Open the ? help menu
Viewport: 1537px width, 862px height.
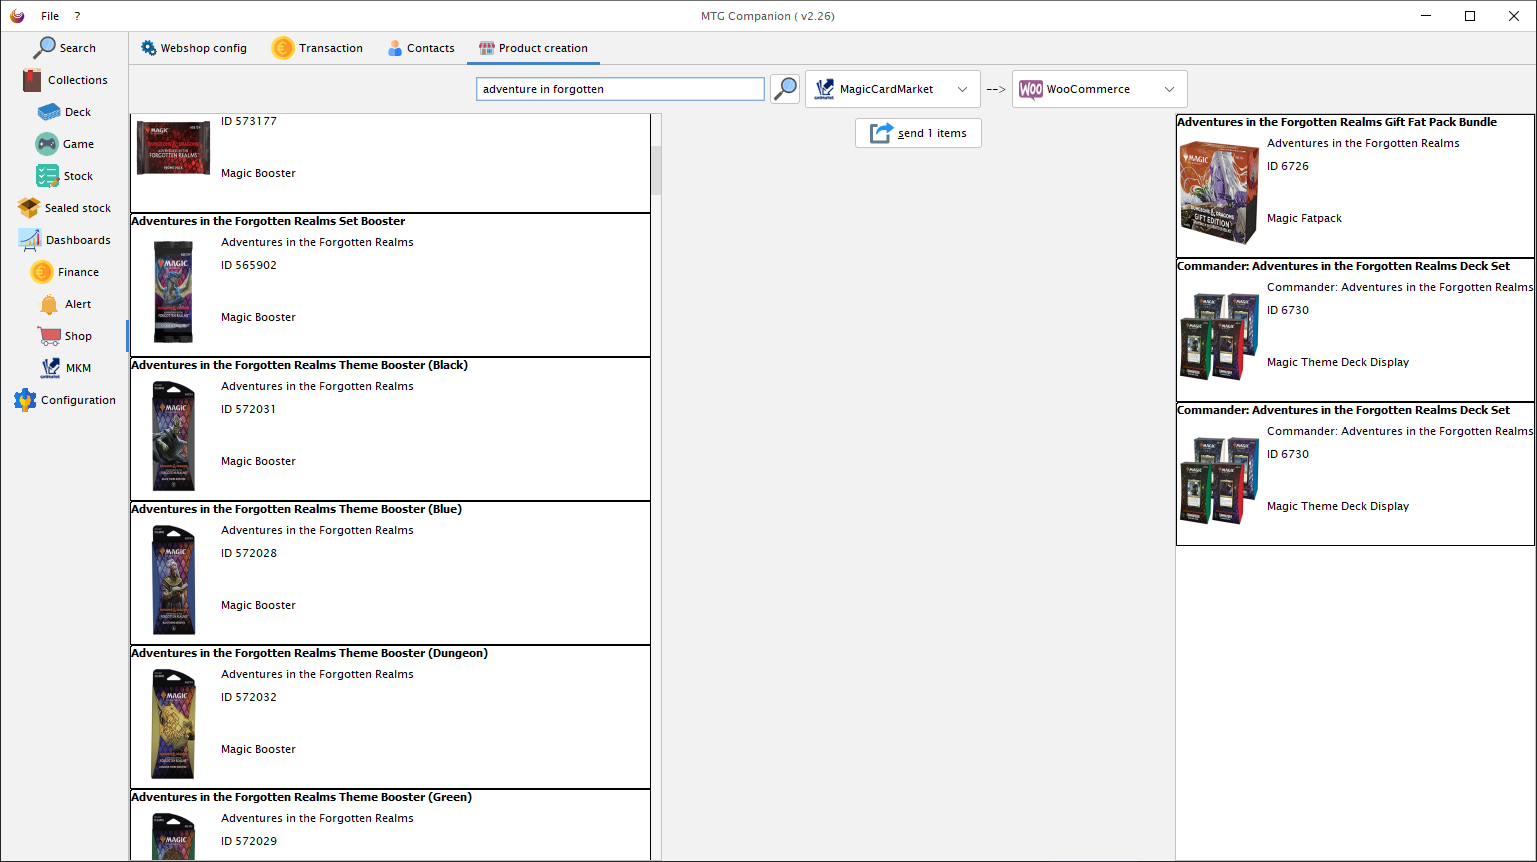(x=77, y=16)
